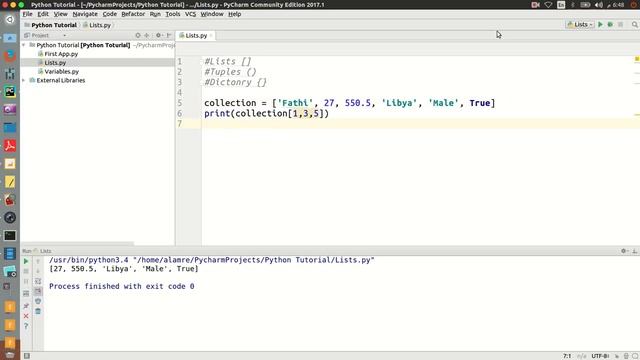The height and width of the screenshot is (360, 640).
Task: Click the up arrow in Run console gutter
Action: coord(38,261)
